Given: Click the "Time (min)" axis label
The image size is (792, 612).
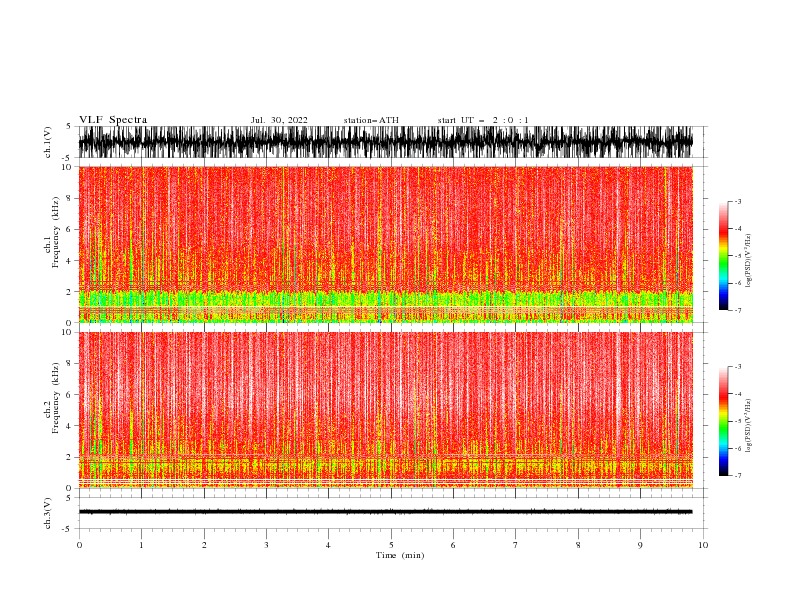Looking at the screenshot, I should pos(400,555).
